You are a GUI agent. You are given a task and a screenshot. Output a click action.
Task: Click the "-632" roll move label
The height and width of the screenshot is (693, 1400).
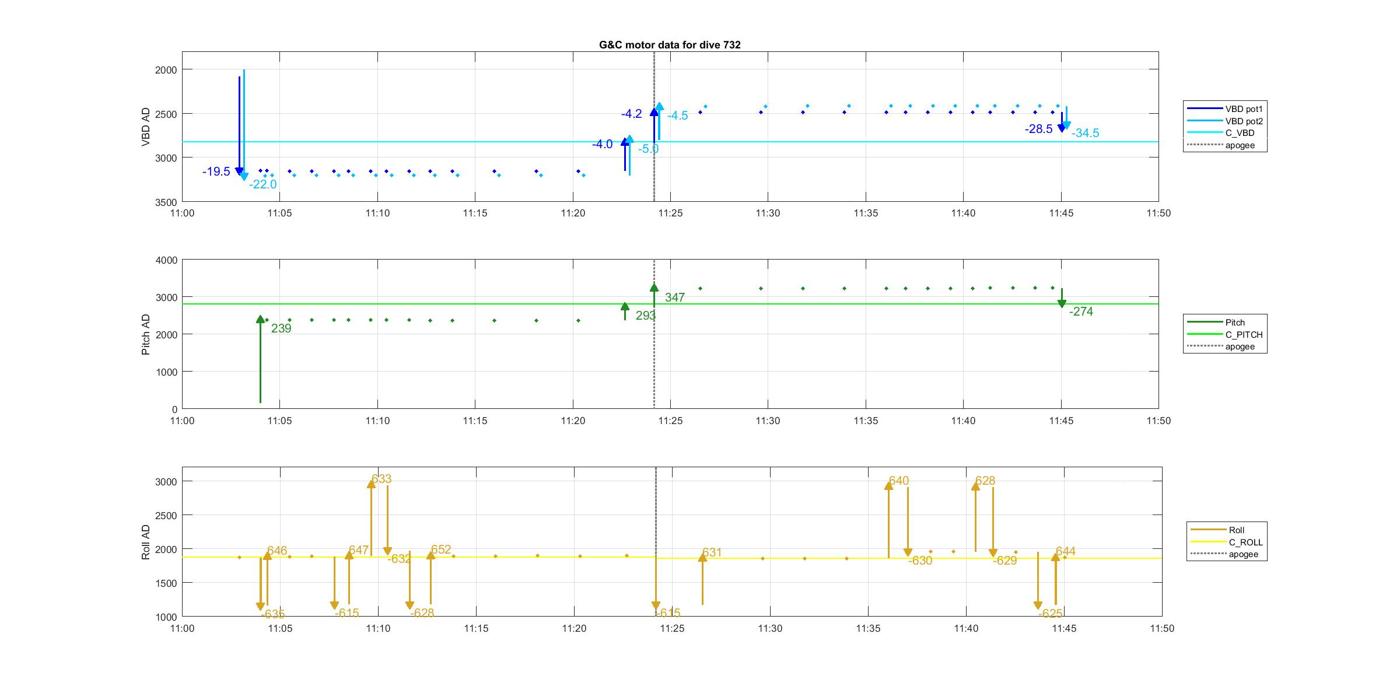(x=399, y=560)
